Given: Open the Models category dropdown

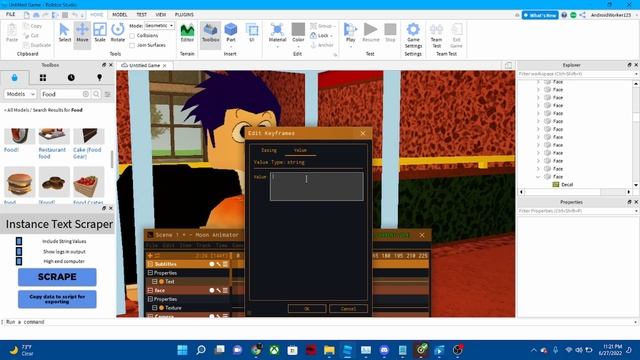Looking at the screenshot, I should (x=20, y=94).
